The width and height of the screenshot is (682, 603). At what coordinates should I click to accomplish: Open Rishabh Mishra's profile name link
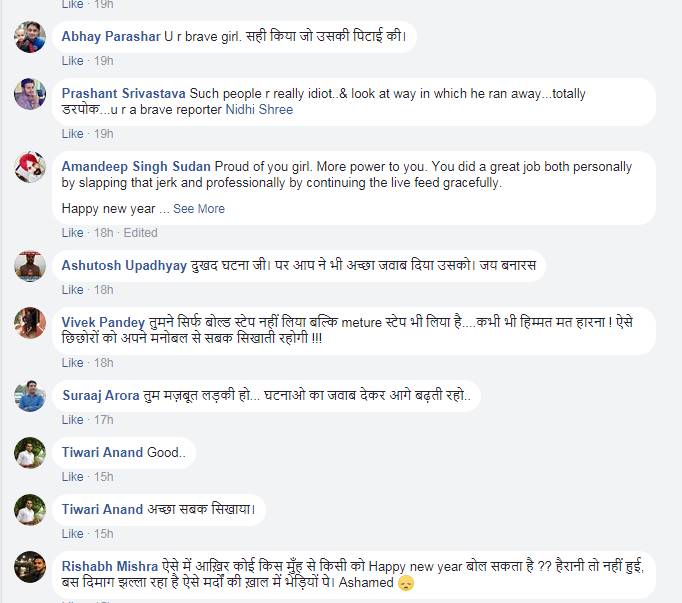tap(110, 566)
